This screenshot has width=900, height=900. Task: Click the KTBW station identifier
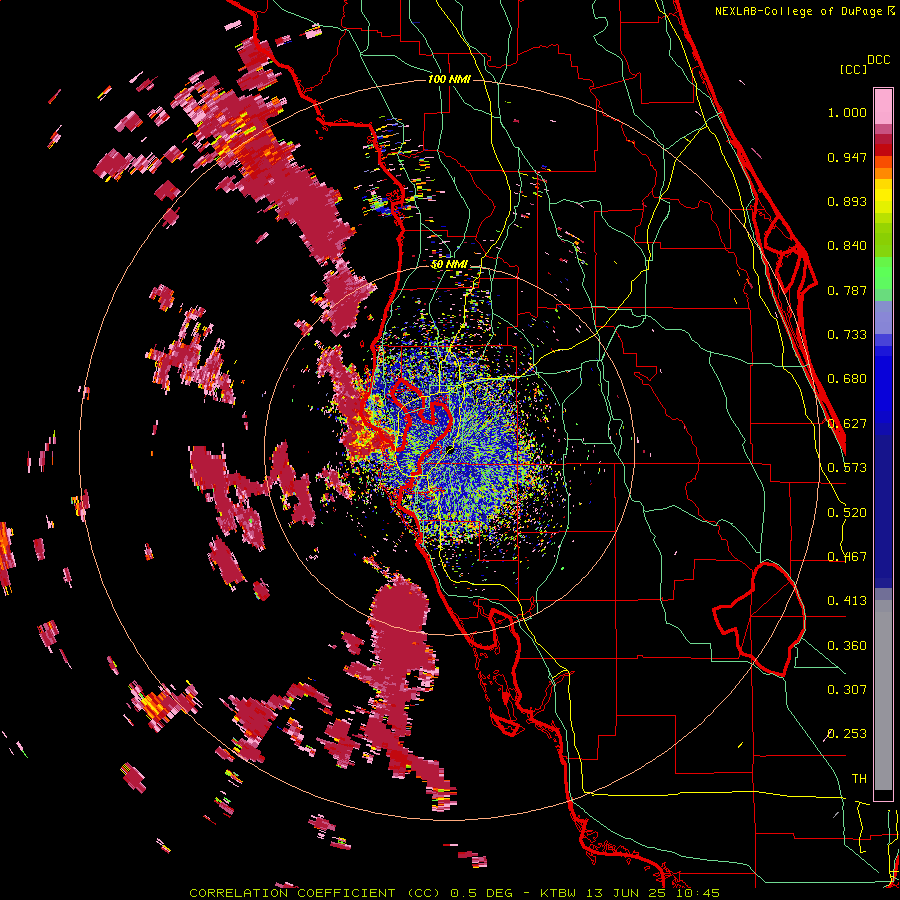point(560,893)
